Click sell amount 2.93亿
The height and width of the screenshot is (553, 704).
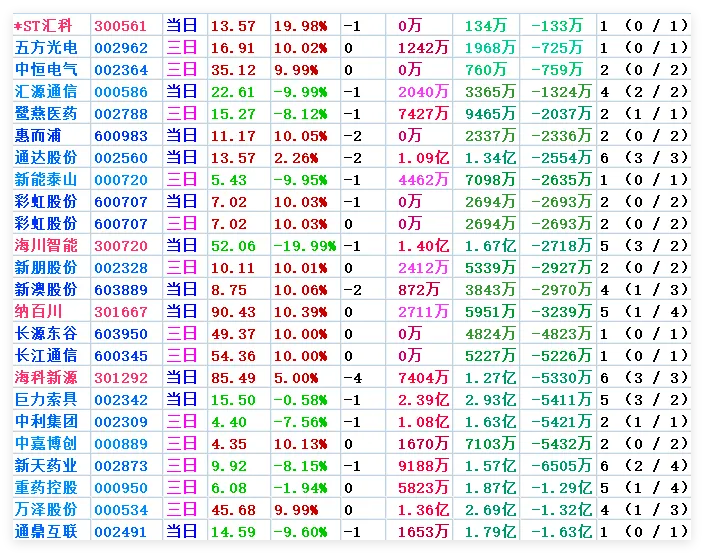point(490,399)
